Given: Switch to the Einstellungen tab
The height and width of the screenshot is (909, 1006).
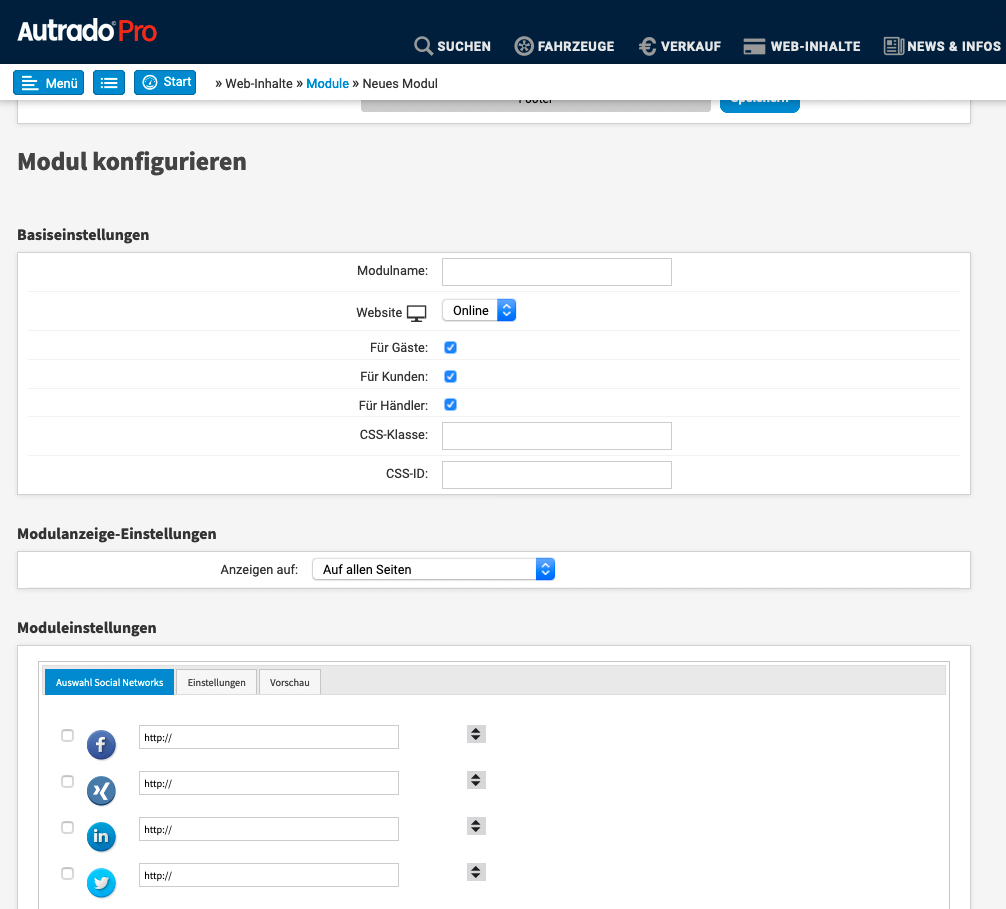Looking at the screenshot, I should pyautogui.click(x=216, y=682).
